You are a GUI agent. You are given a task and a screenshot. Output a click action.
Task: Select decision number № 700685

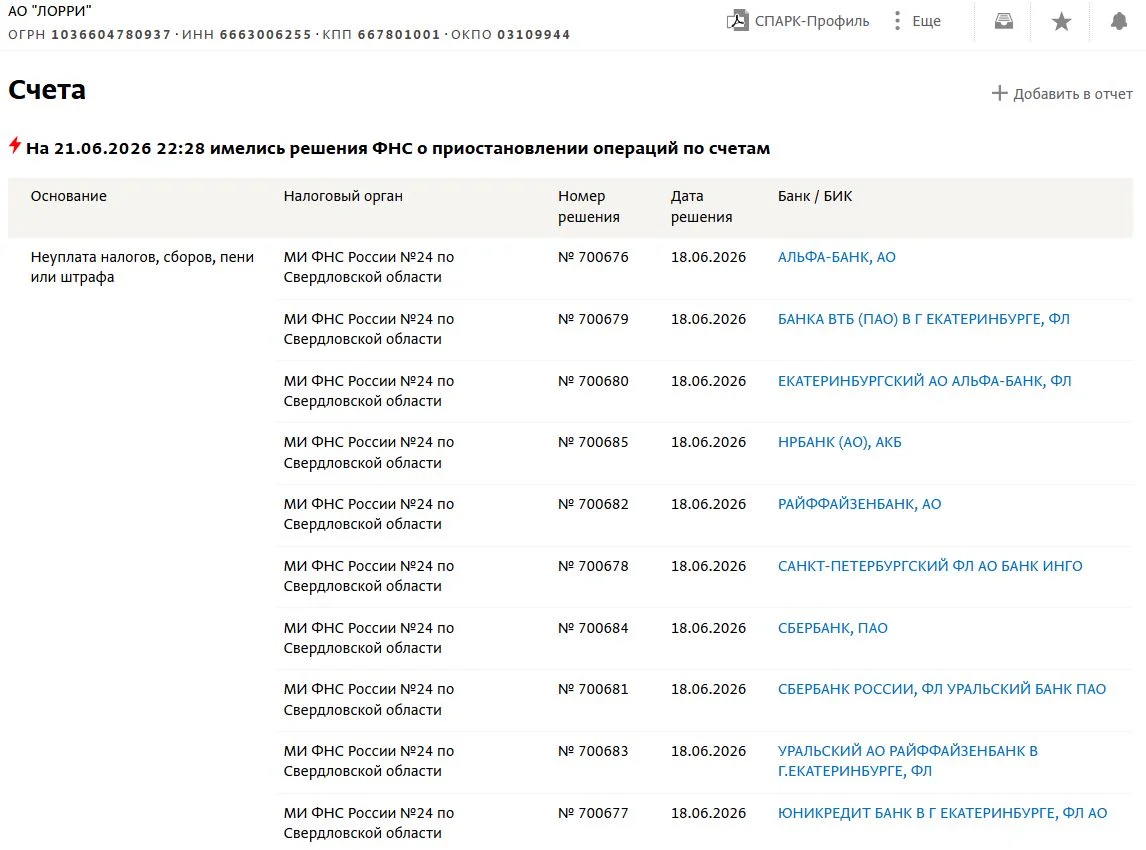tap(593, 442)
